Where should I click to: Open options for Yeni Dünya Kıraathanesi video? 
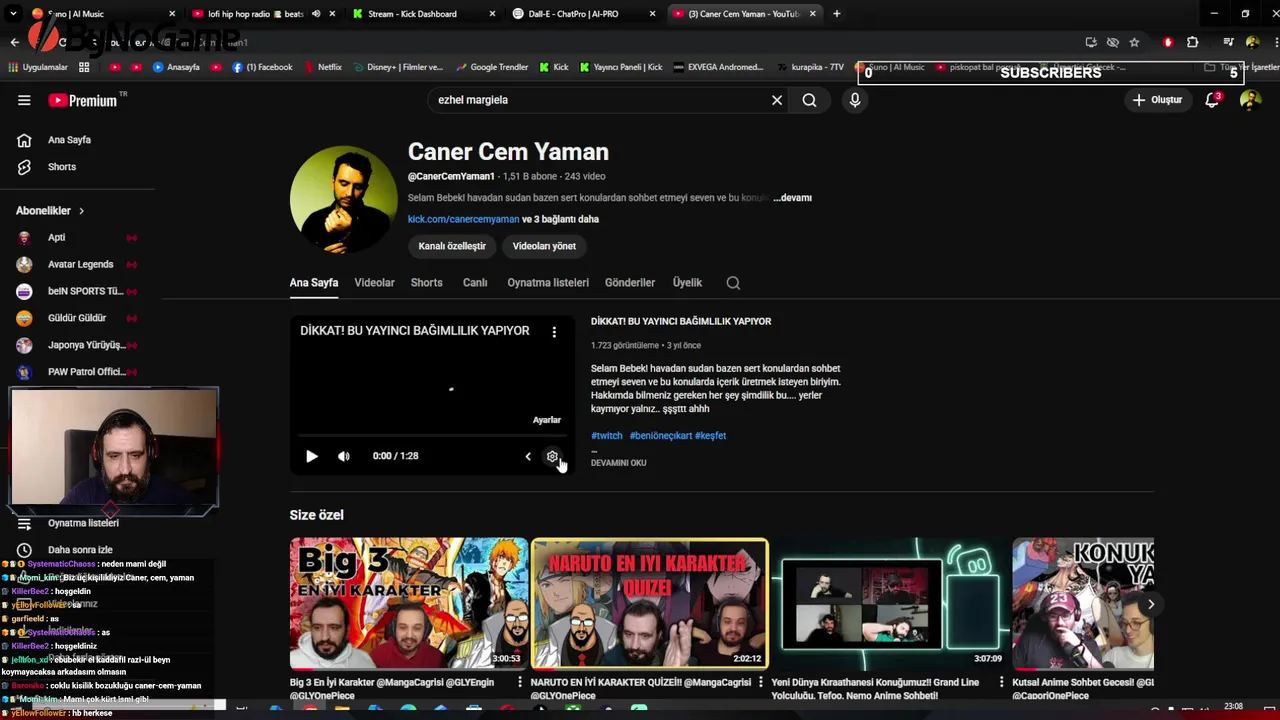click(x=1001, y=682)
